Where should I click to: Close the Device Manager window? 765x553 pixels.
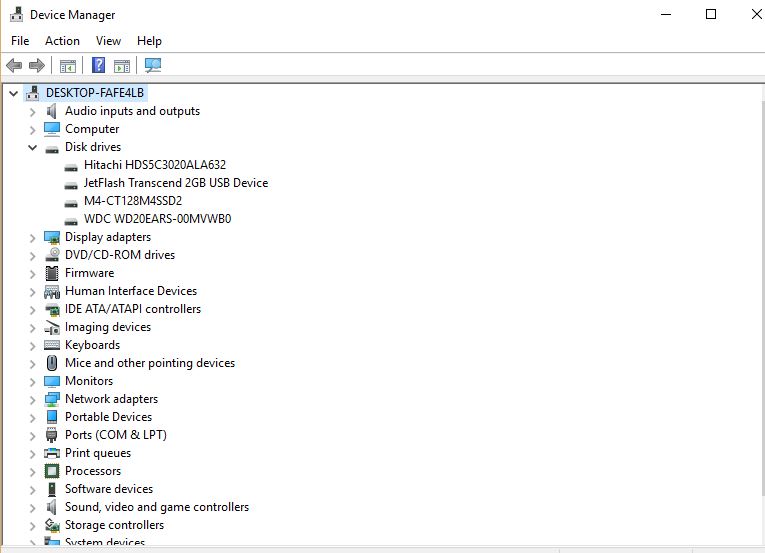(x=755, y=14)
